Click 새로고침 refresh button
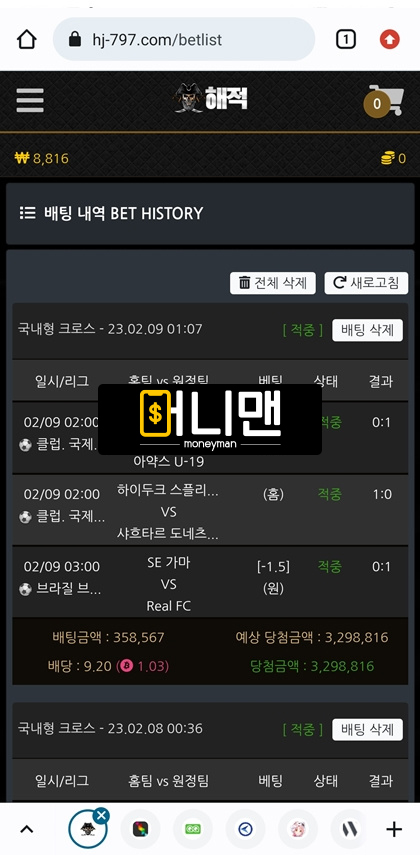 366,283
